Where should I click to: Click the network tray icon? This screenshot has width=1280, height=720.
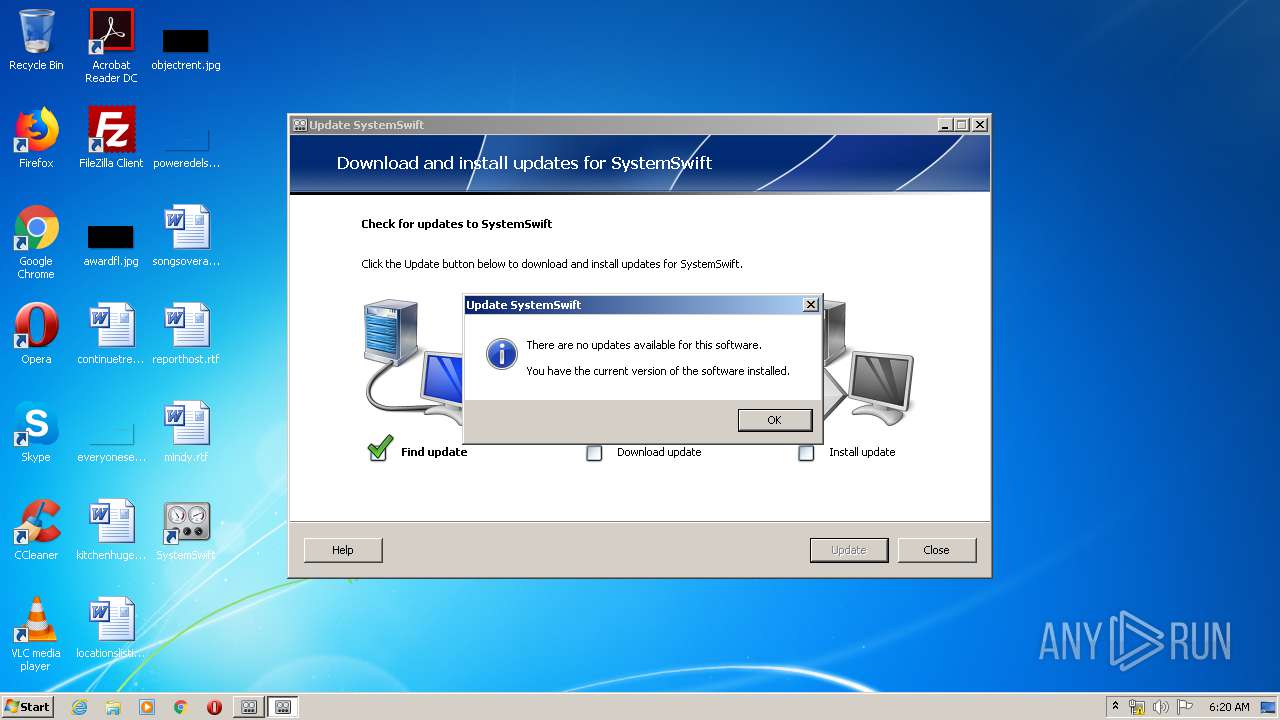coord(1137,707)
